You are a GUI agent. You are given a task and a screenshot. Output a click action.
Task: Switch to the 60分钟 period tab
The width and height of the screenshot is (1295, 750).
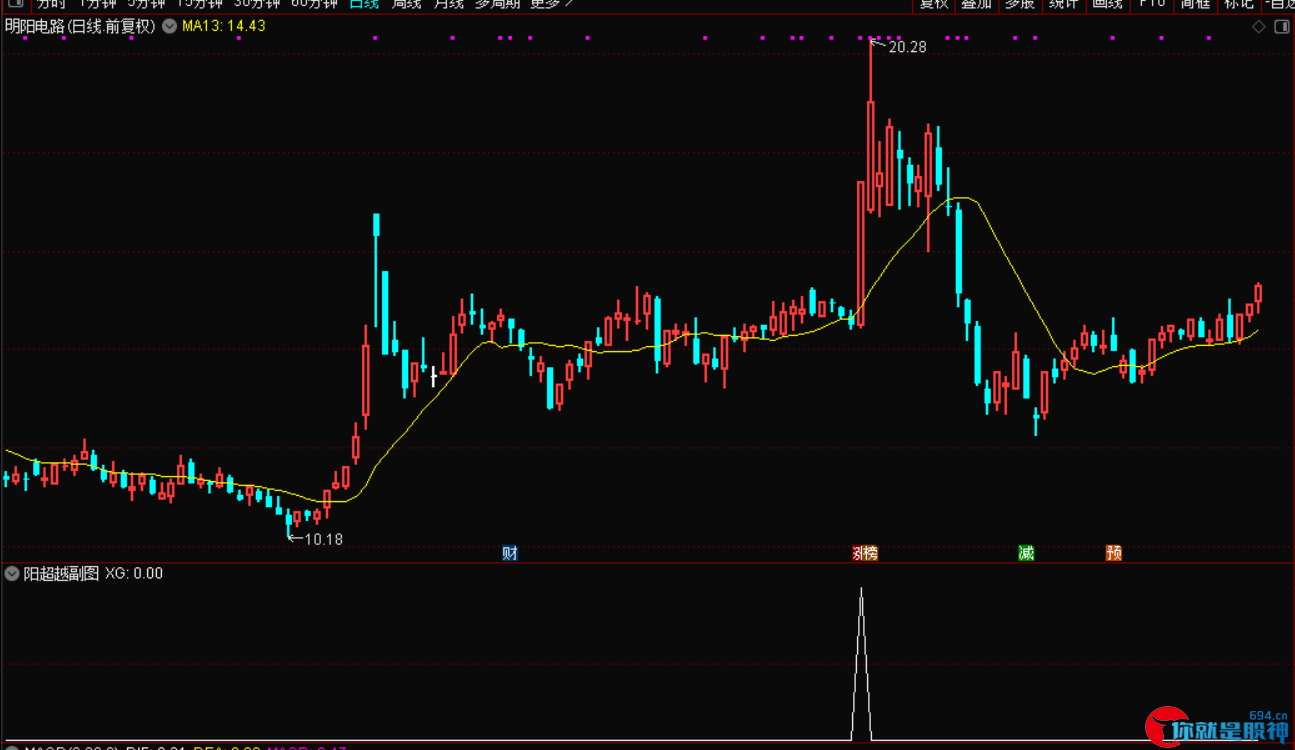(x=313, y=4)
